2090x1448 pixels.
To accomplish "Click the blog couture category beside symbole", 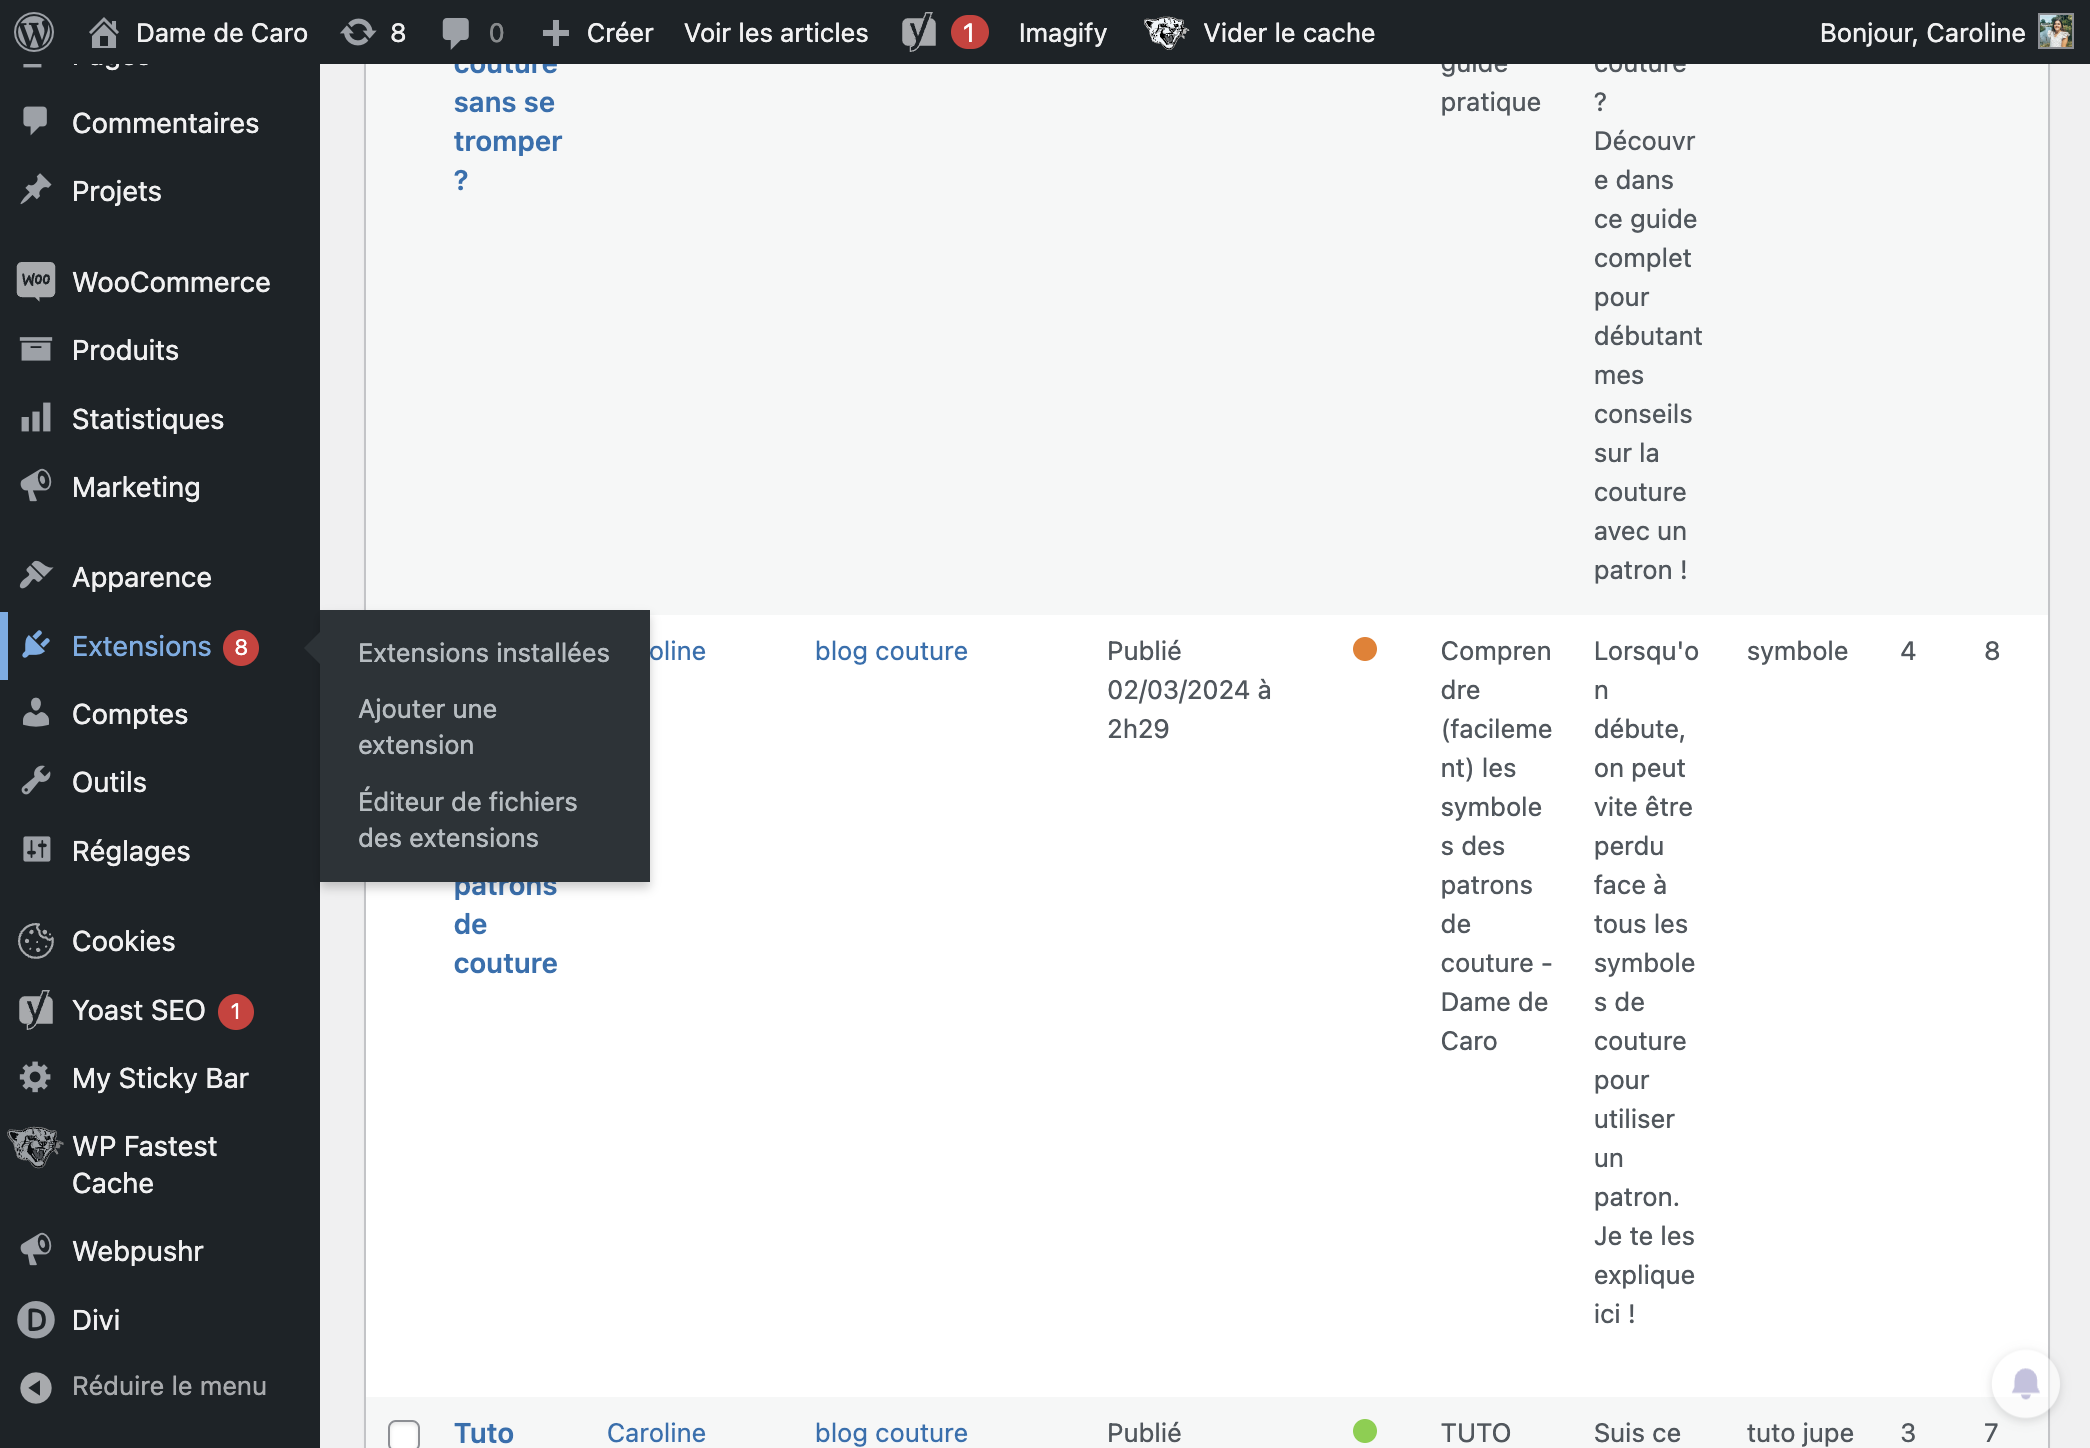I will click(x=891, y=651).
